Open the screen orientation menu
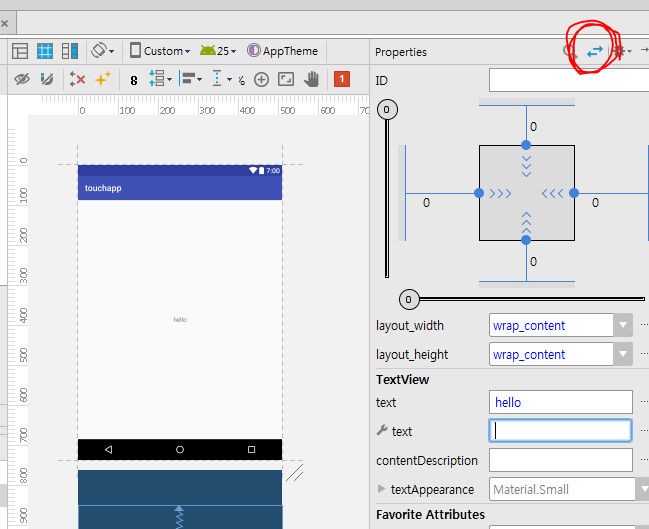This screenshot has width=649, height=529. 103,51
